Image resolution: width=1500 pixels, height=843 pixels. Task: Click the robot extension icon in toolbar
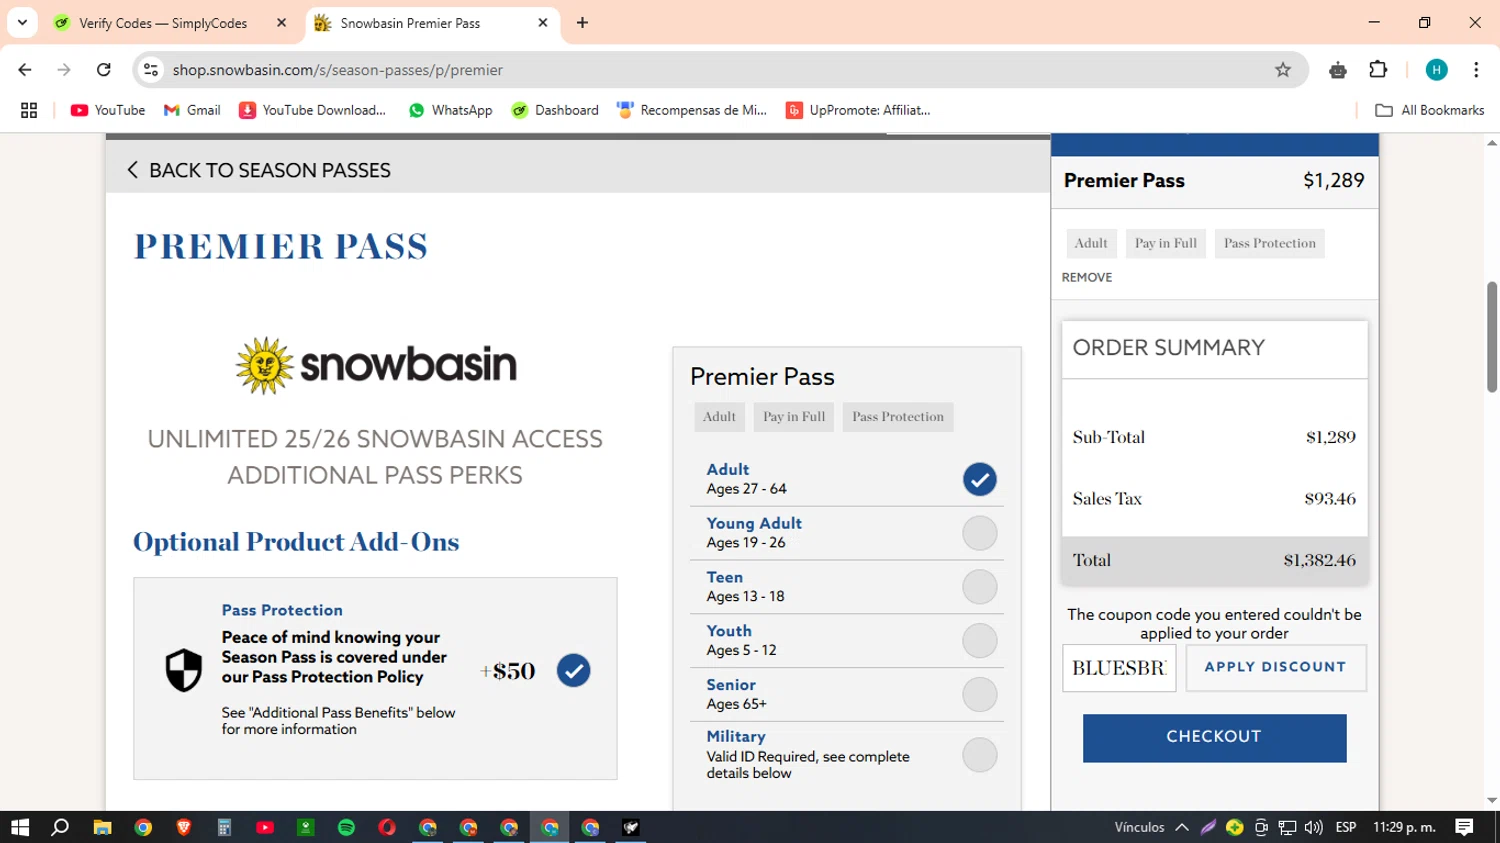(1338, 70)
